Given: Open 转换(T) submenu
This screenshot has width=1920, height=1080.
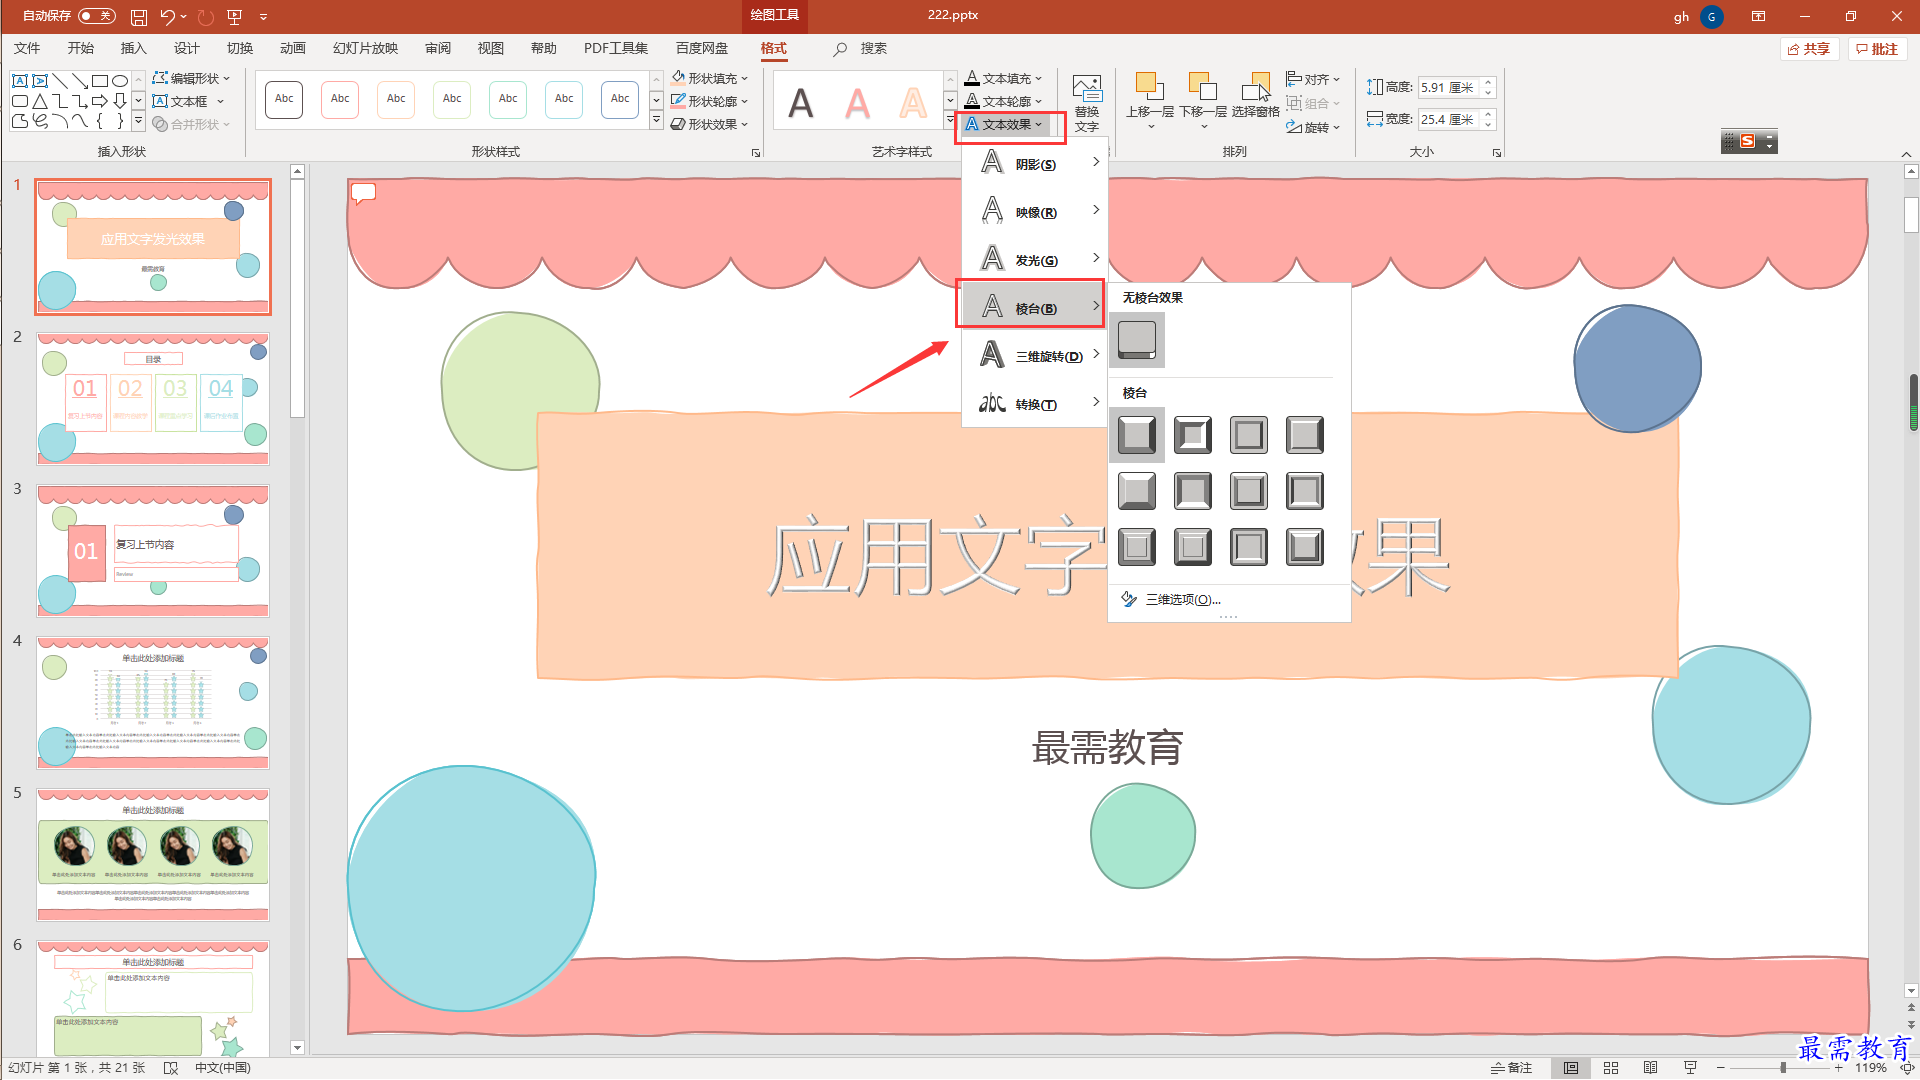Looking at the screenshot, I should 1035,402.
